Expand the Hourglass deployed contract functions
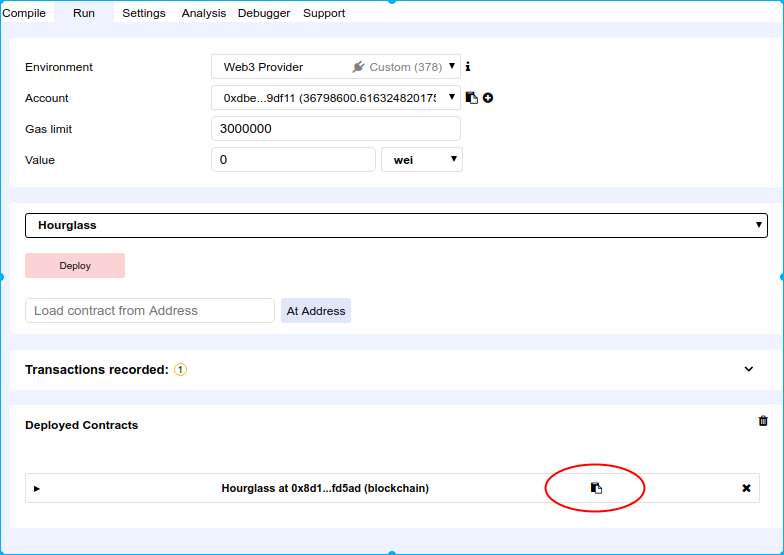The width and height of the screenshot is (784, 555). point(37,489)
